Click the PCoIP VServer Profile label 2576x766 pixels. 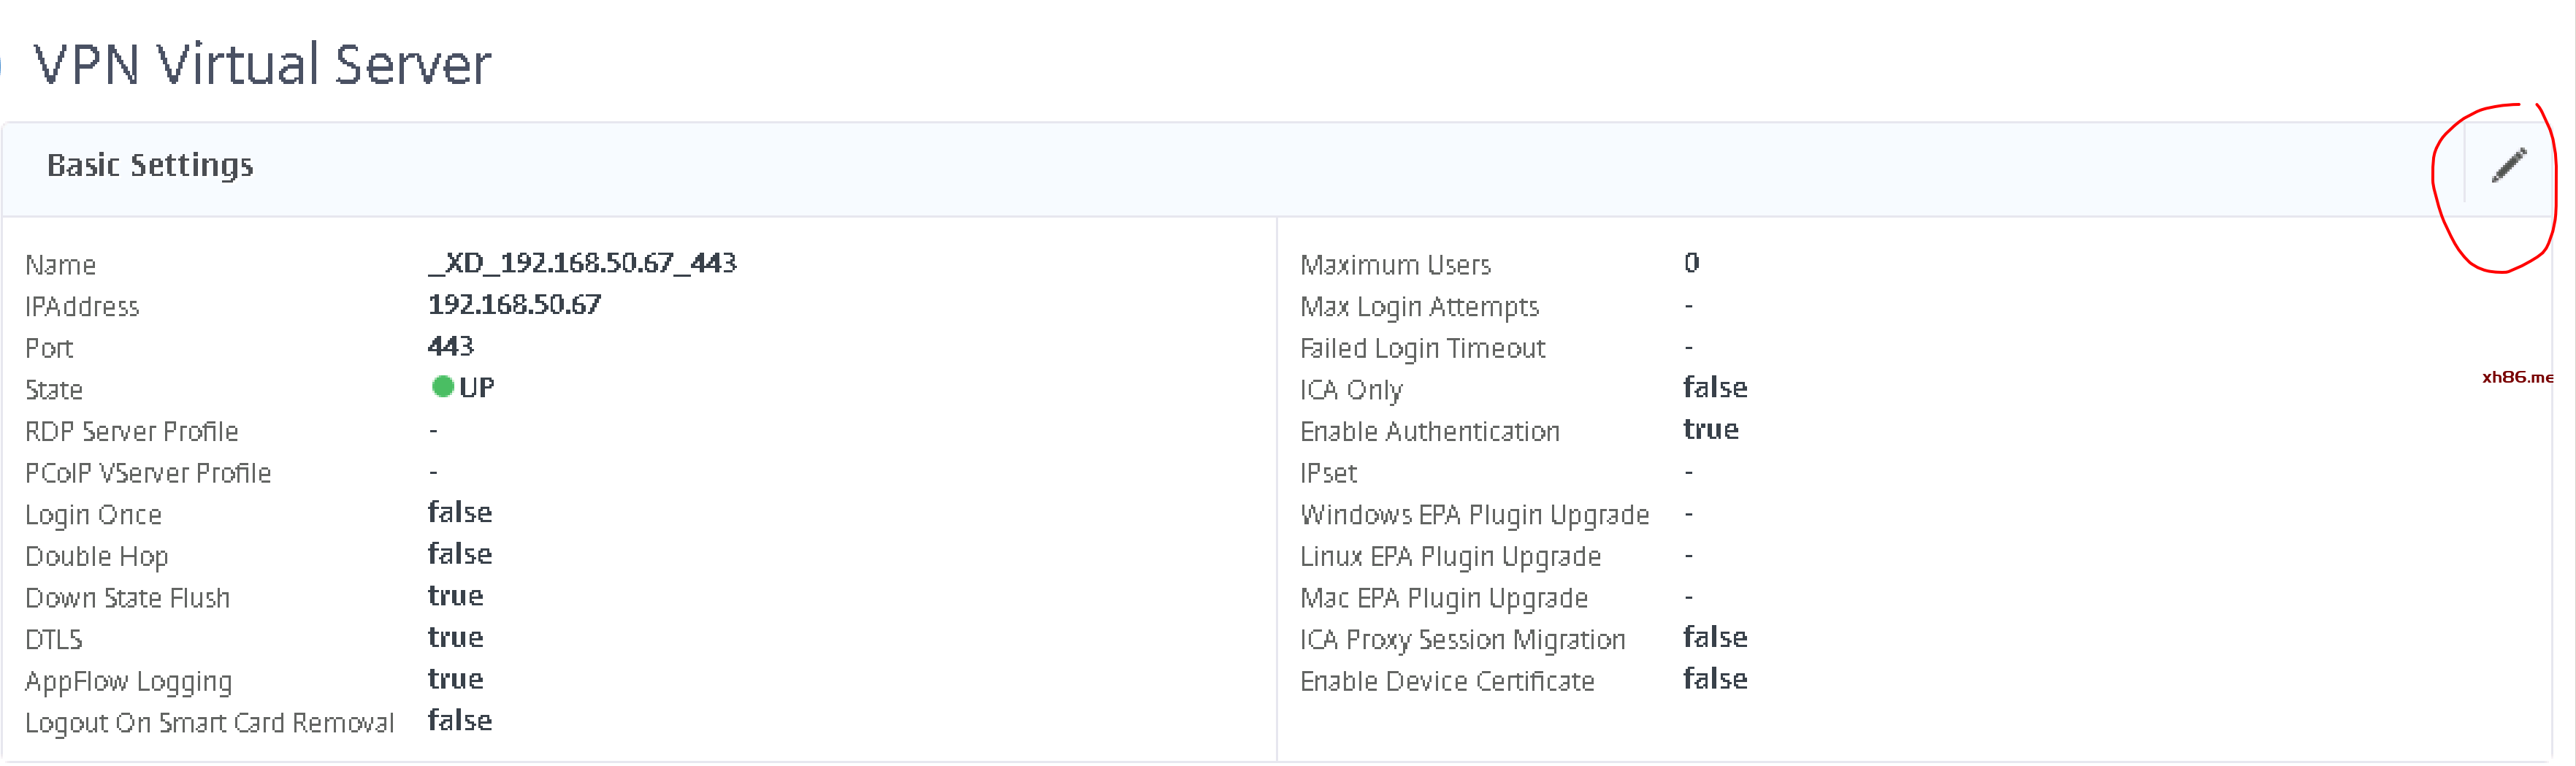coord(148,473)
